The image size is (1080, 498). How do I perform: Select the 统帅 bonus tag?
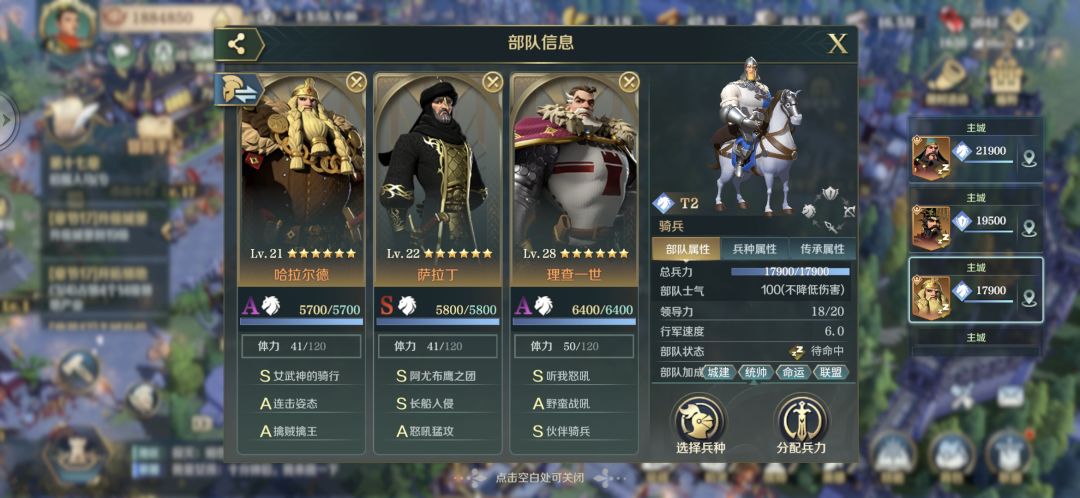(x=756, y=373)
